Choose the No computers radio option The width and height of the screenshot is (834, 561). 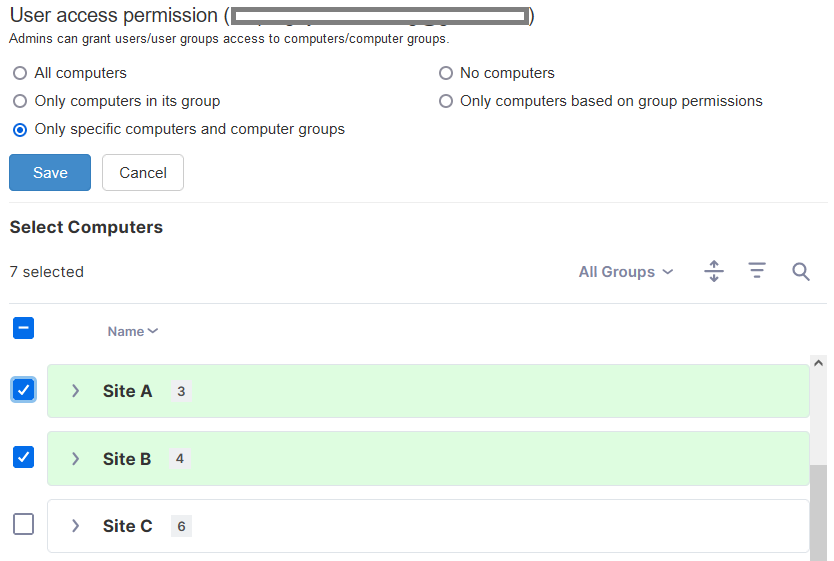point(446,73)
